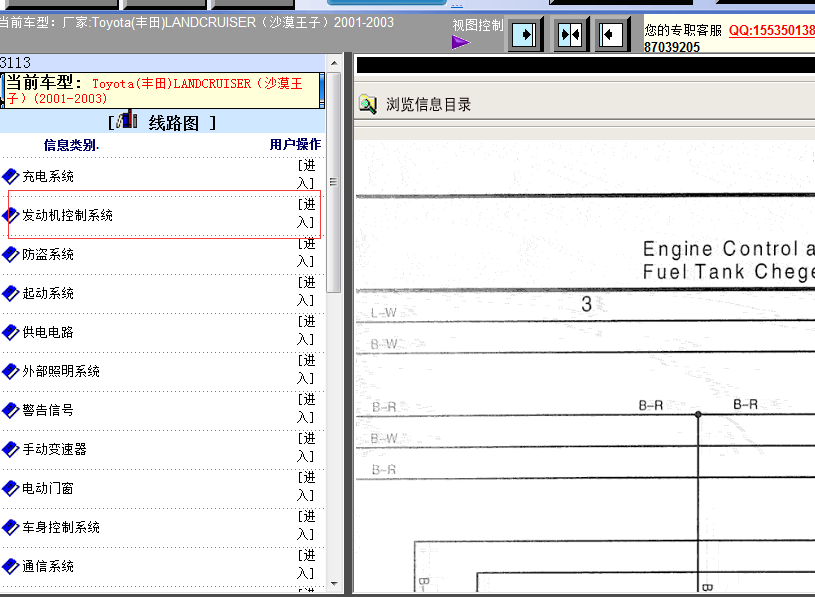815x597 pixels.
Task: Open the QQ customer service link
Action: (x=771, y=30)
